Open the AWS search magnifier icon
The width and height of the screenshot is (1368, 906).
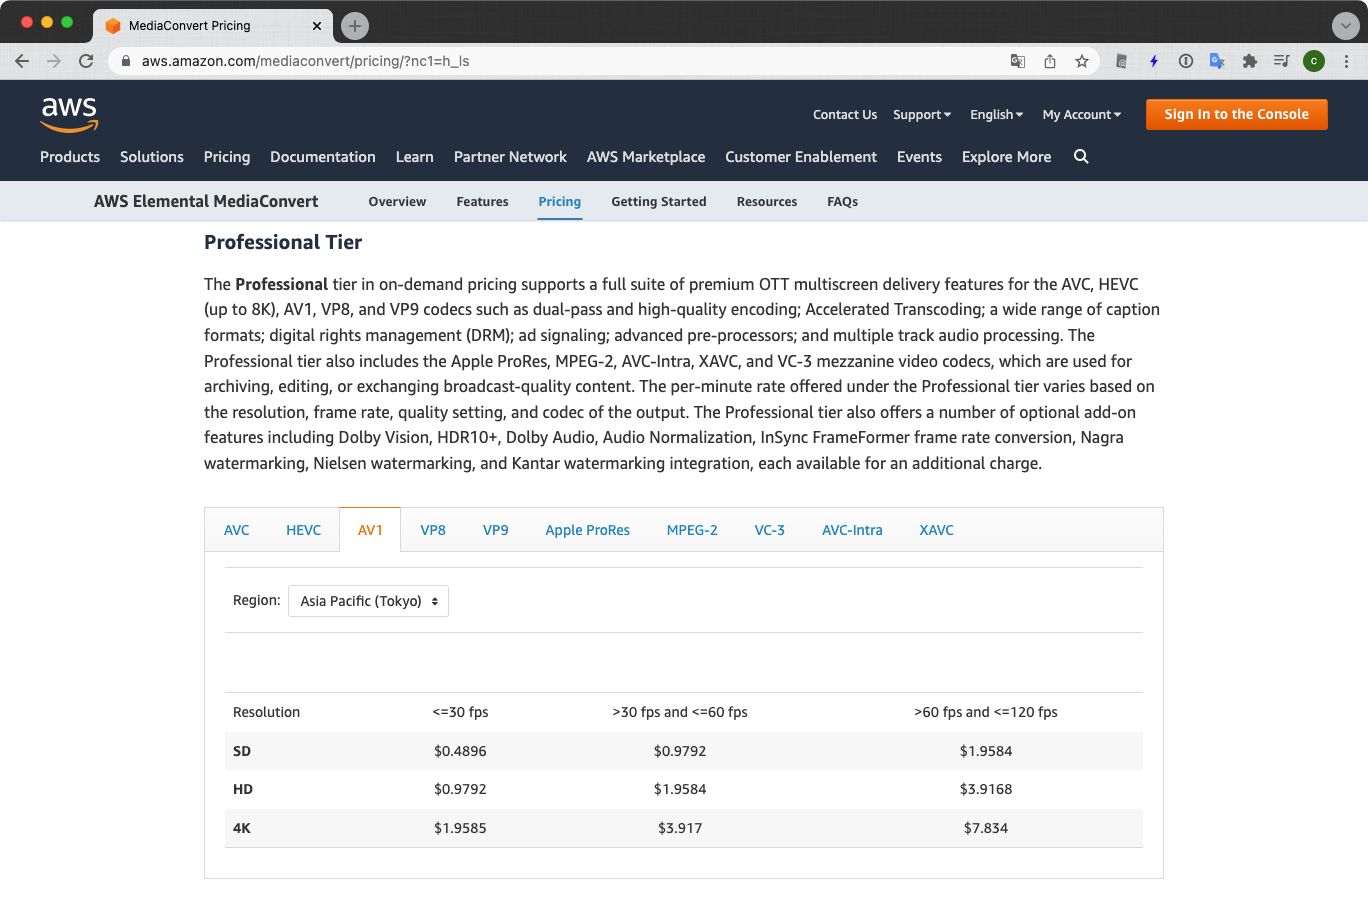(x=1081, y=157)
